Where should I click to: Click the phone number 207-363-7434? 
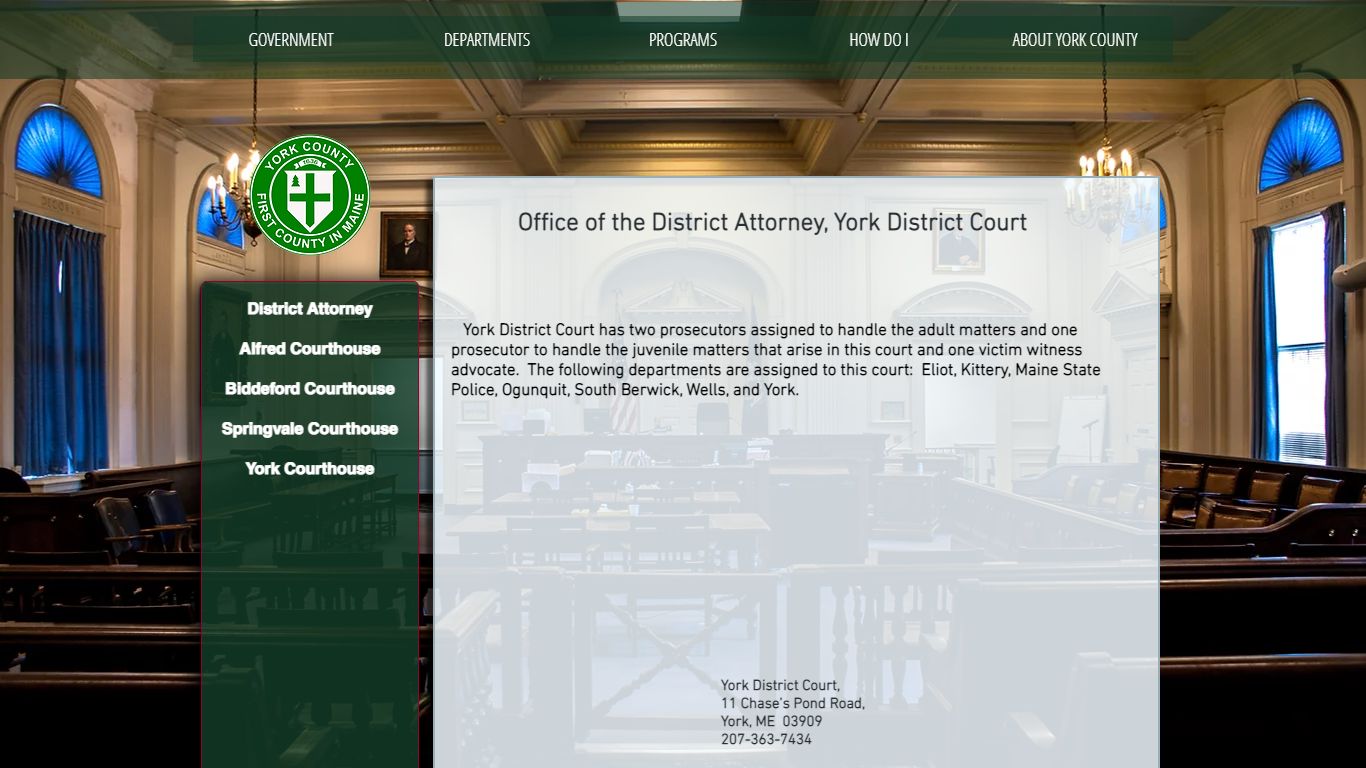point(766,740)
